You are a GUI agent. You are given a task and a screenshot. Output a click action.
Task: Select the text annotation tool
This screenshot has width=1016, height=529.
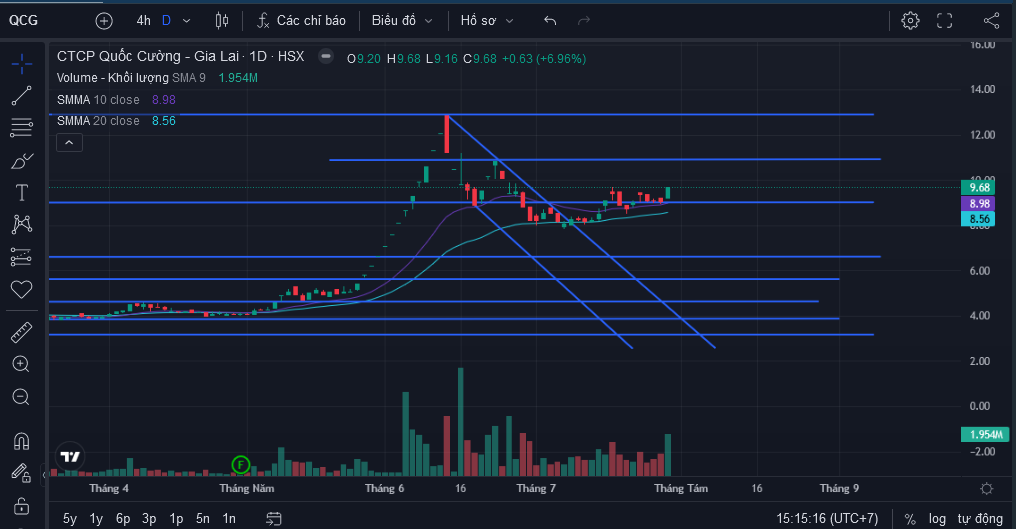tap(21, 193)
